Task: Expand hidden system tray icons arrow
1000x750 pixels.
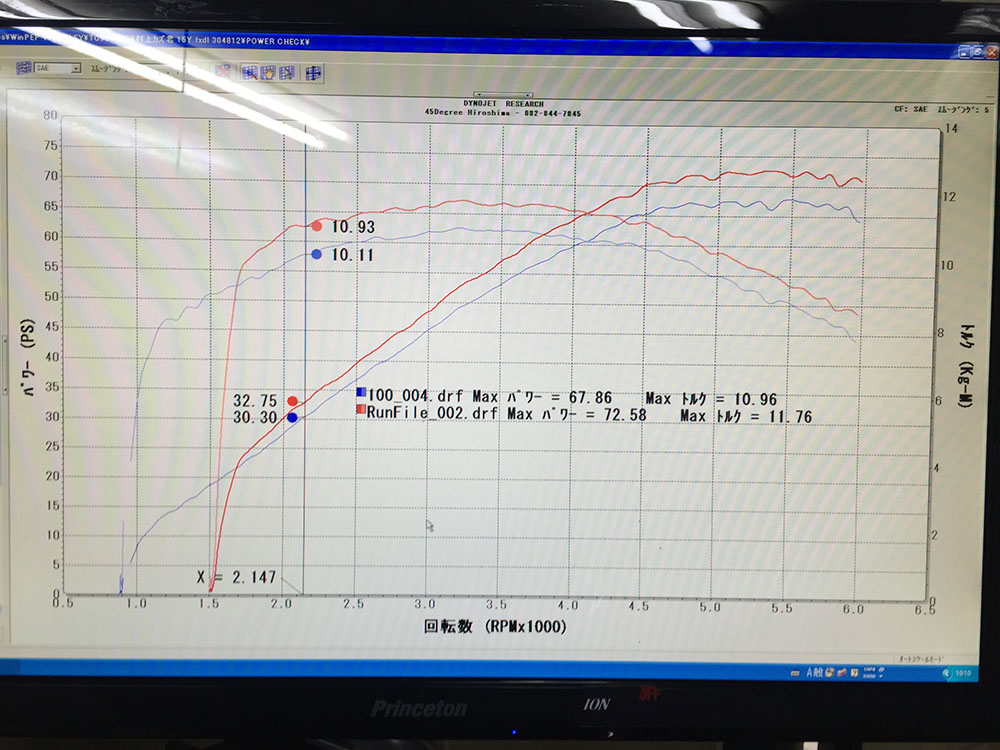Action: click(x=945, y=673)
